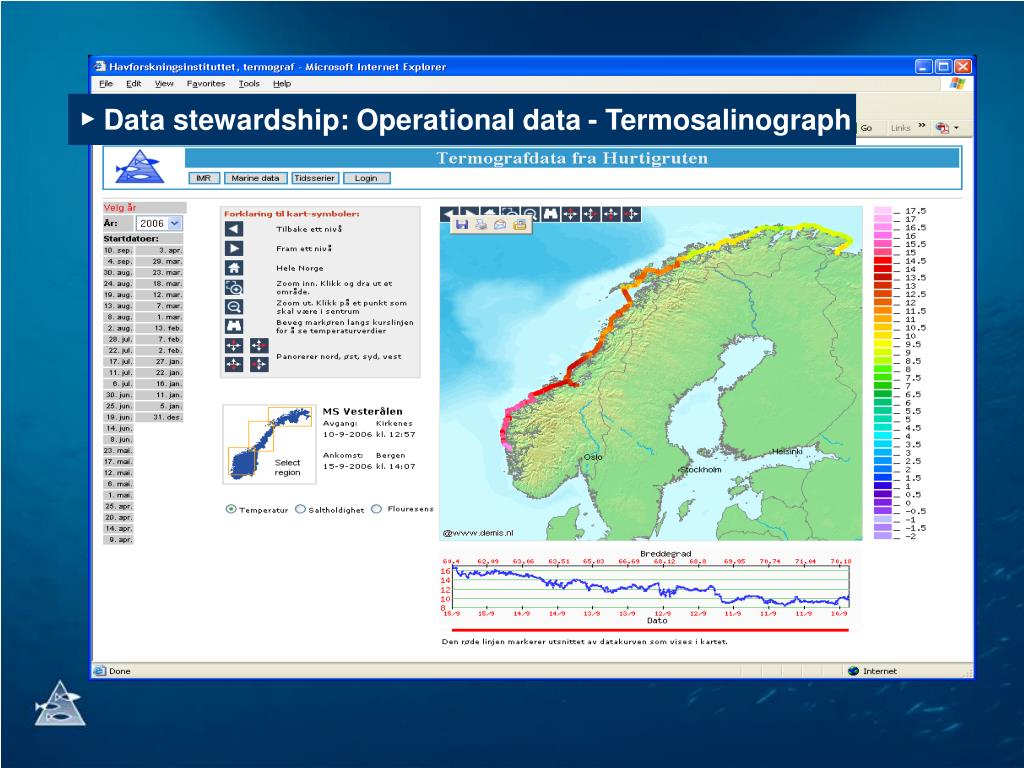Viewport: 1024px width, 768px height.
Task: Click the printer icon over the map
Action: pos(481,225)
